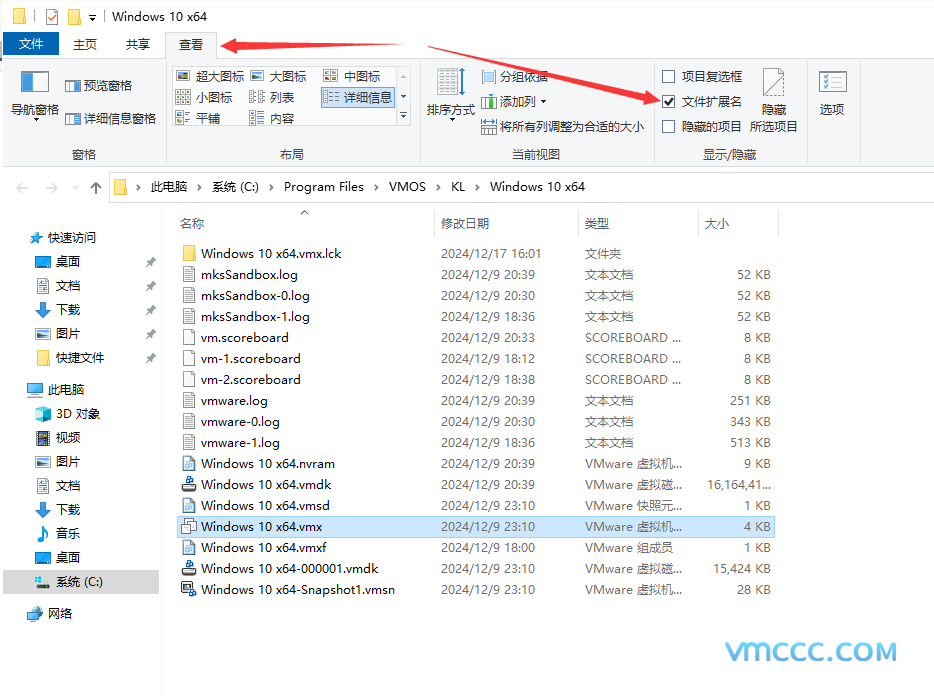
Task: Click 将所有列调整为合适的大小 in the ribbon
Action: click(562, 126)
